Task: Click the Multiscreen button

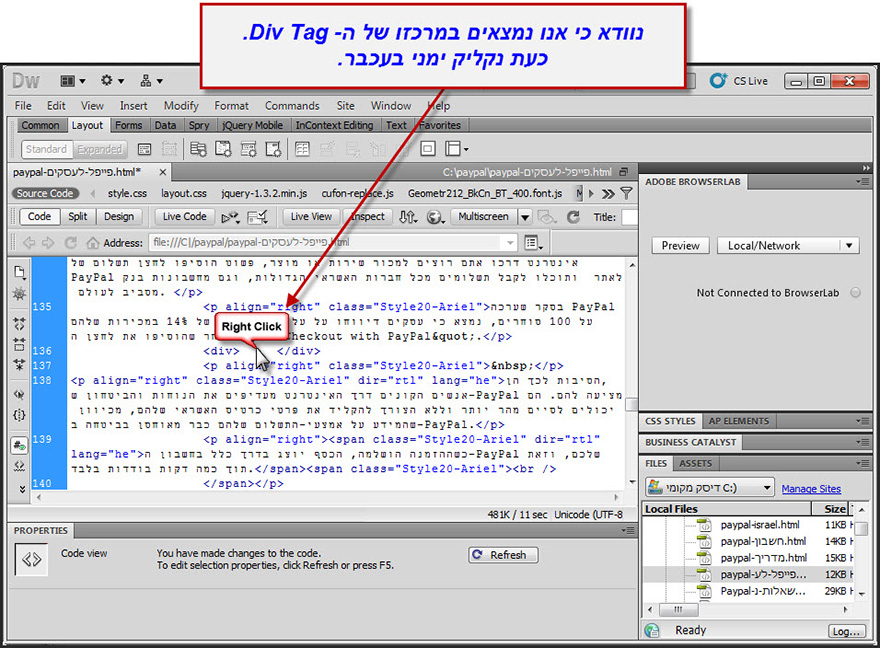Action: pos(483,217)
